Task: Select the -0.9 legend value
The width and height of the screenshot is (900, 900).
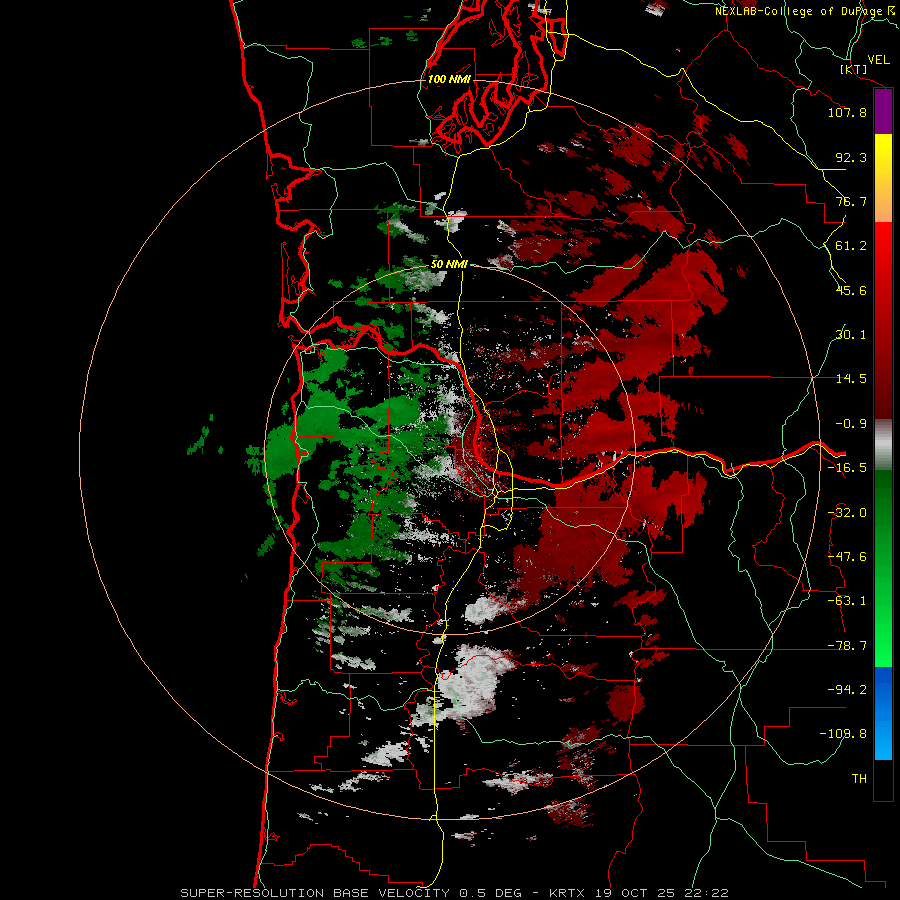Action: click(x=851, y=424)
